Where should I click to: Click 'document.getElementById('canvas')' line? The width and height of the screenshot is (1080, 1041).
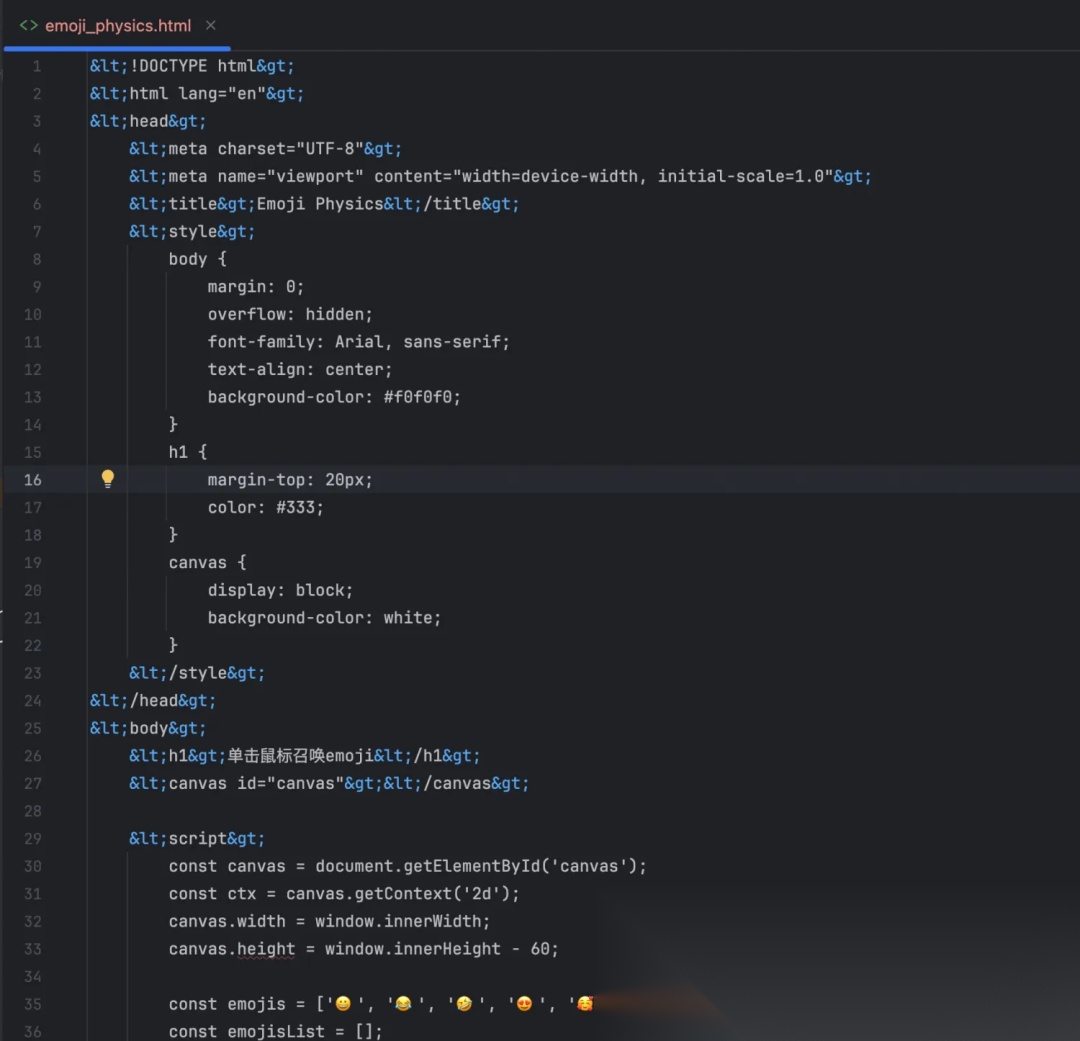point(408,866)
